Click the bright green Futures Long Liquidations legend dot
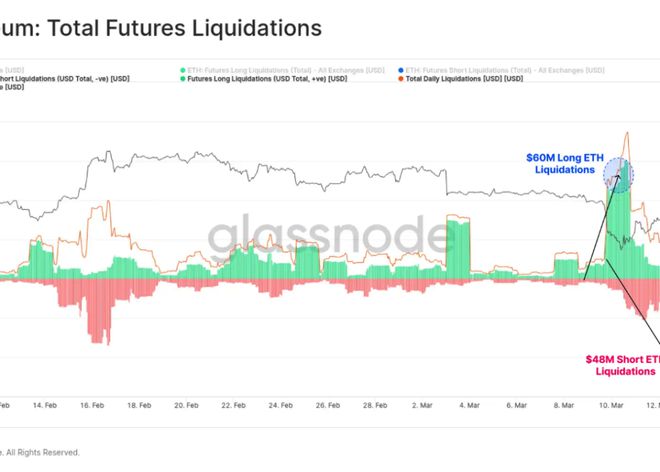The height and width of the screenshot is (472, 660). [183, 78]
